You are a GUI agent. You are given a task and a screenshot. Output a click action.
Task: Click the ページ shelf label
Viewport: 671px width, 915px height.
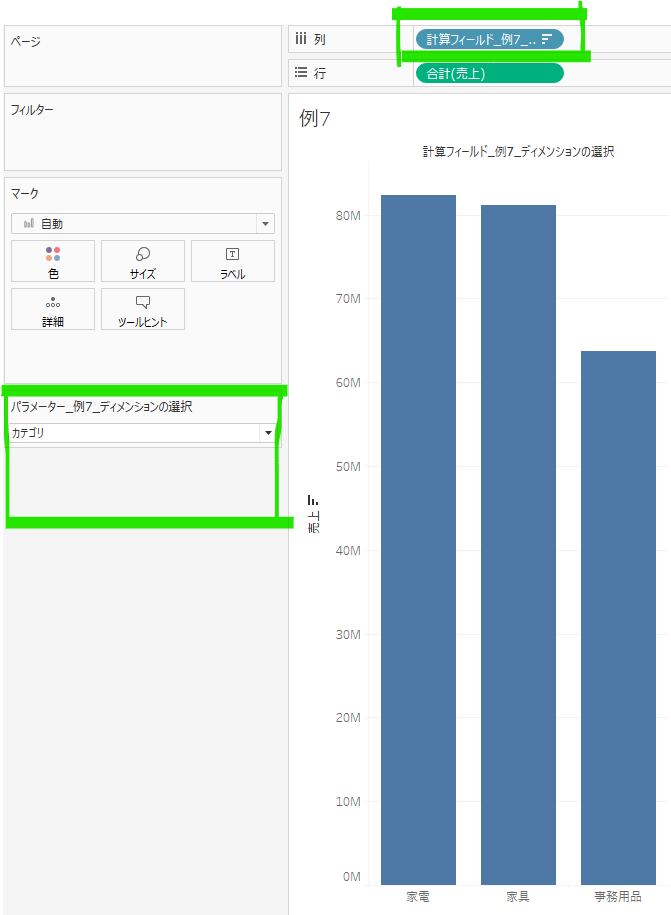[x=26, y=41]
